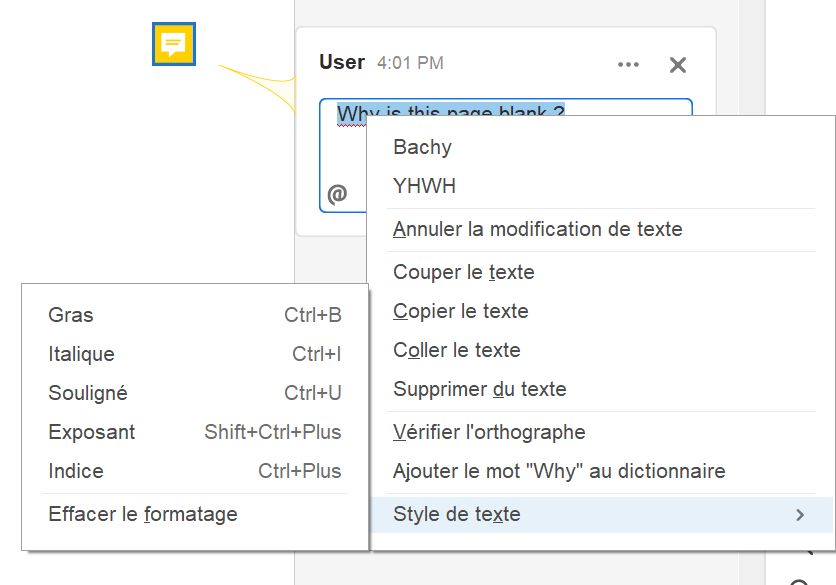Open the comment's three-dot options icon
The width and height of the screenshot is (836, 585).
pyautogui.click(x=628, y=64)
